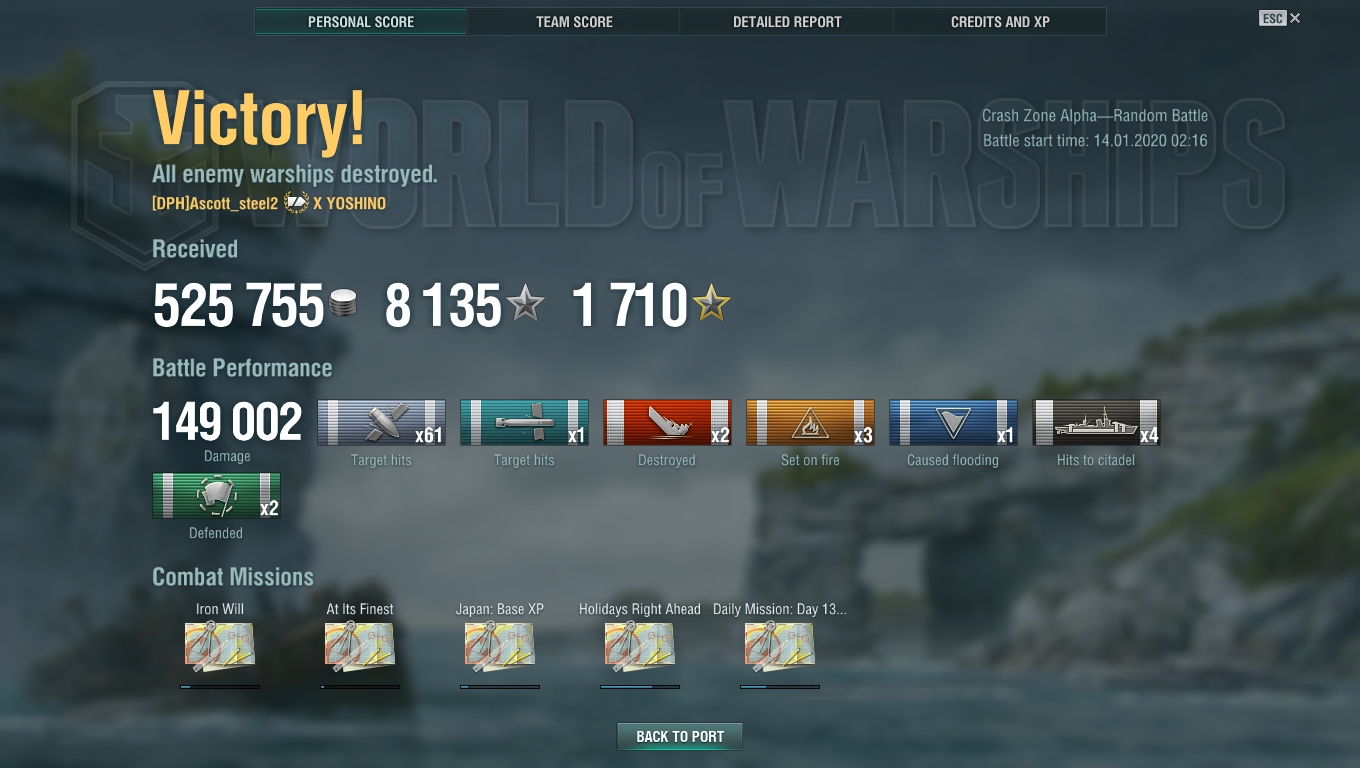Open the Holidays Right Ahead mission
1360x768 pixels.
[x=640, y=646]
